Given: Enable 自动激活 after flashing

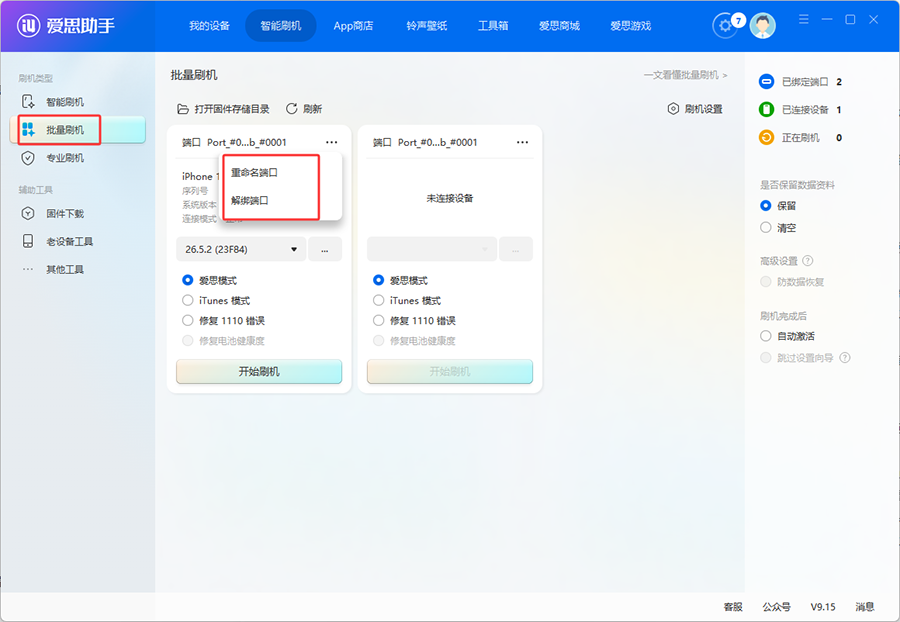Looking at the screenshot, I should pyautogui.click(x=766, y=336).
